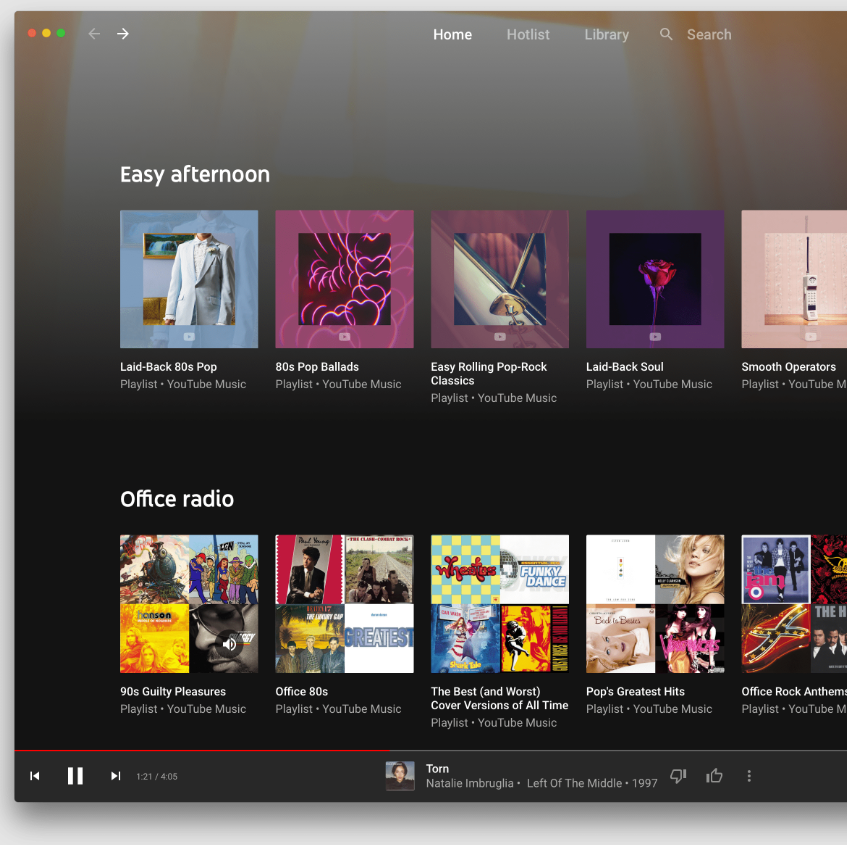Navigate forward using the forward arrow
The width and height of the screenshot is (847, 845).
pos(122,33)
